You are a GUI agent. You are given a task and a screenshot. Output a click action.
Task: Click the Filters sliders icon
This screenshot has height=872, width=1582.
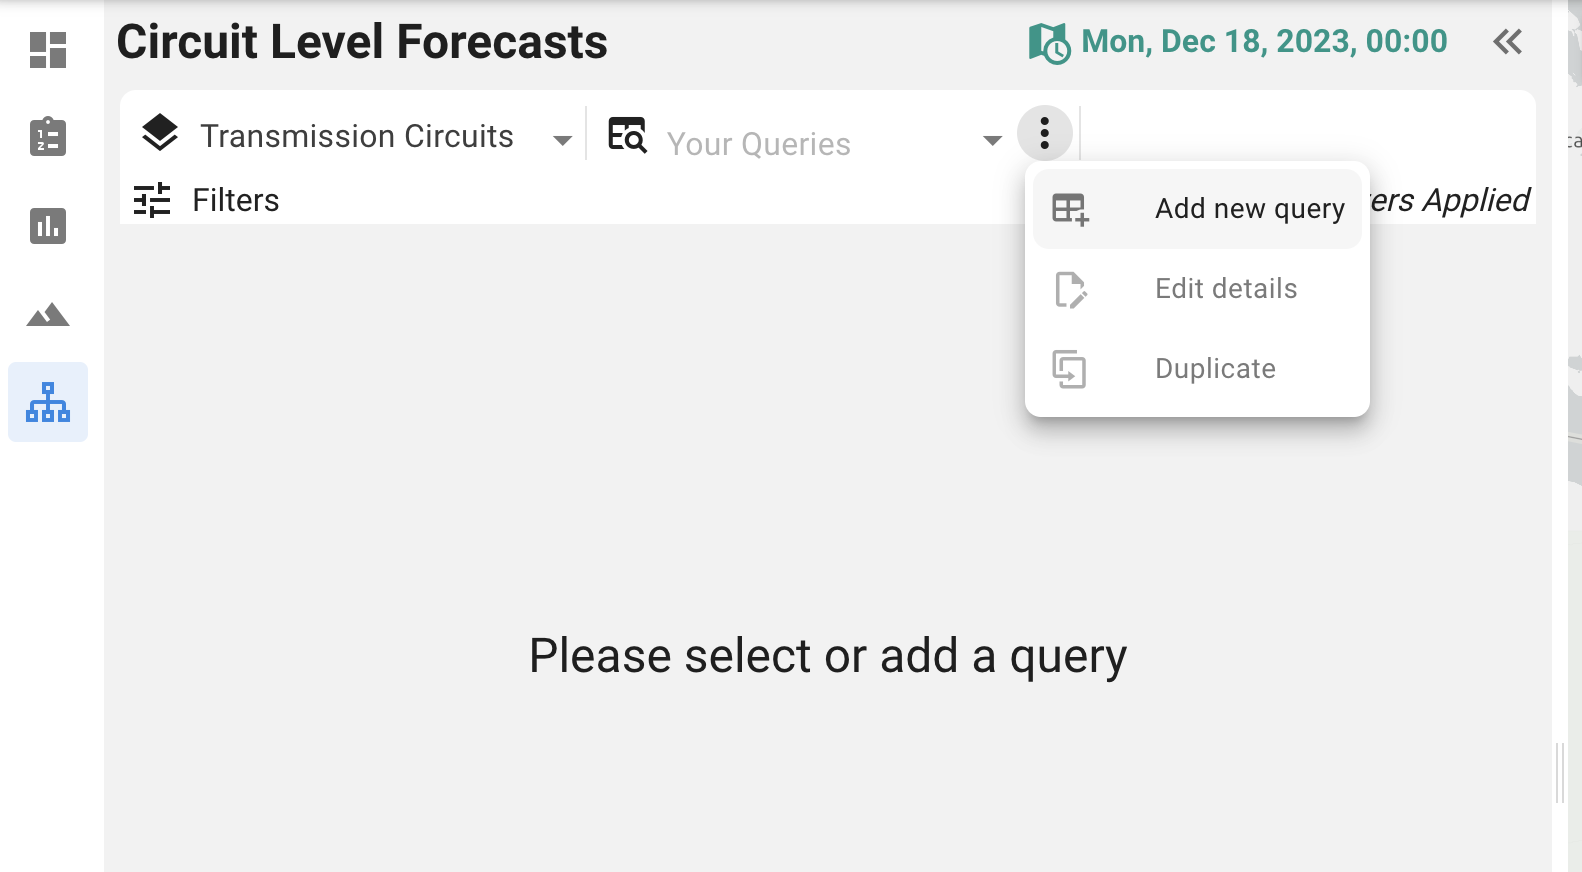pyautogui.click(x=152, y=200)
